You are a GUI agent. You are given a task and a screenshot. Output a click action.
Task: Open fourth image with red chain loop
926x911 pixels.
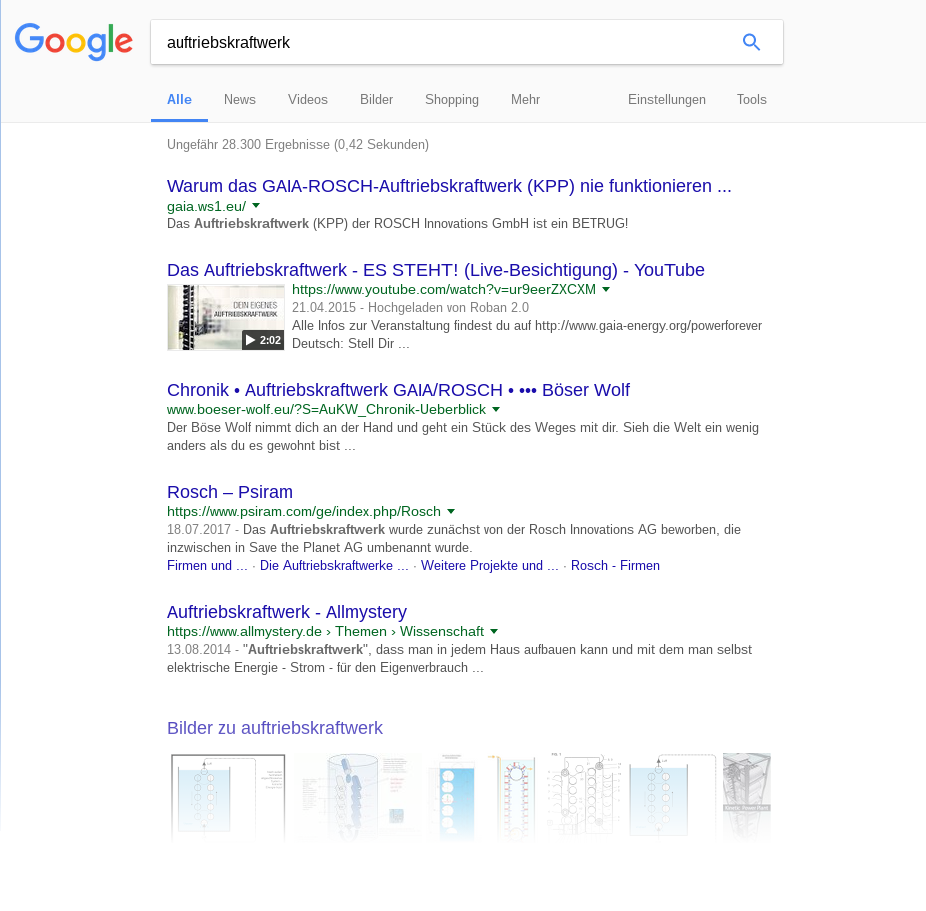[x=511, y=796]
